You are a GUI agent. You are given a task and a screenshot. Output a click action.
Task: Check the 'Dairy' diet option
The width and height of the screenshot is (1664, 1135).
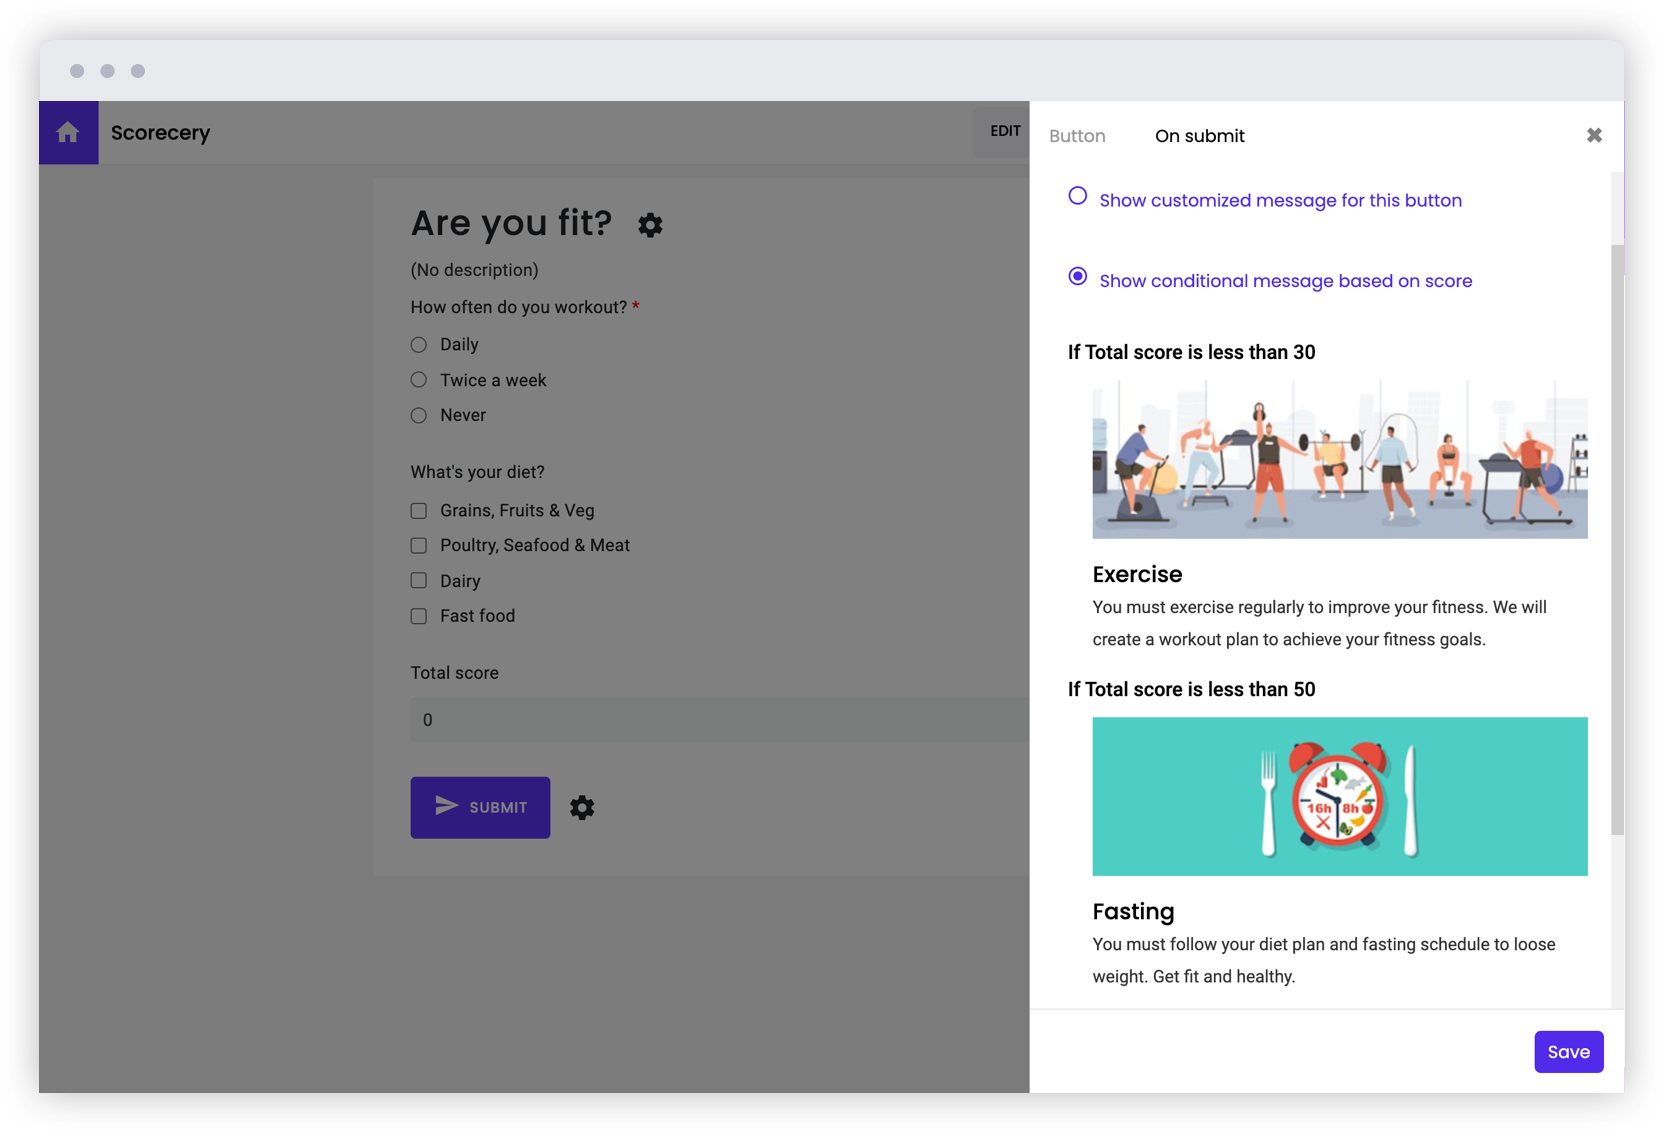[418, 580]
